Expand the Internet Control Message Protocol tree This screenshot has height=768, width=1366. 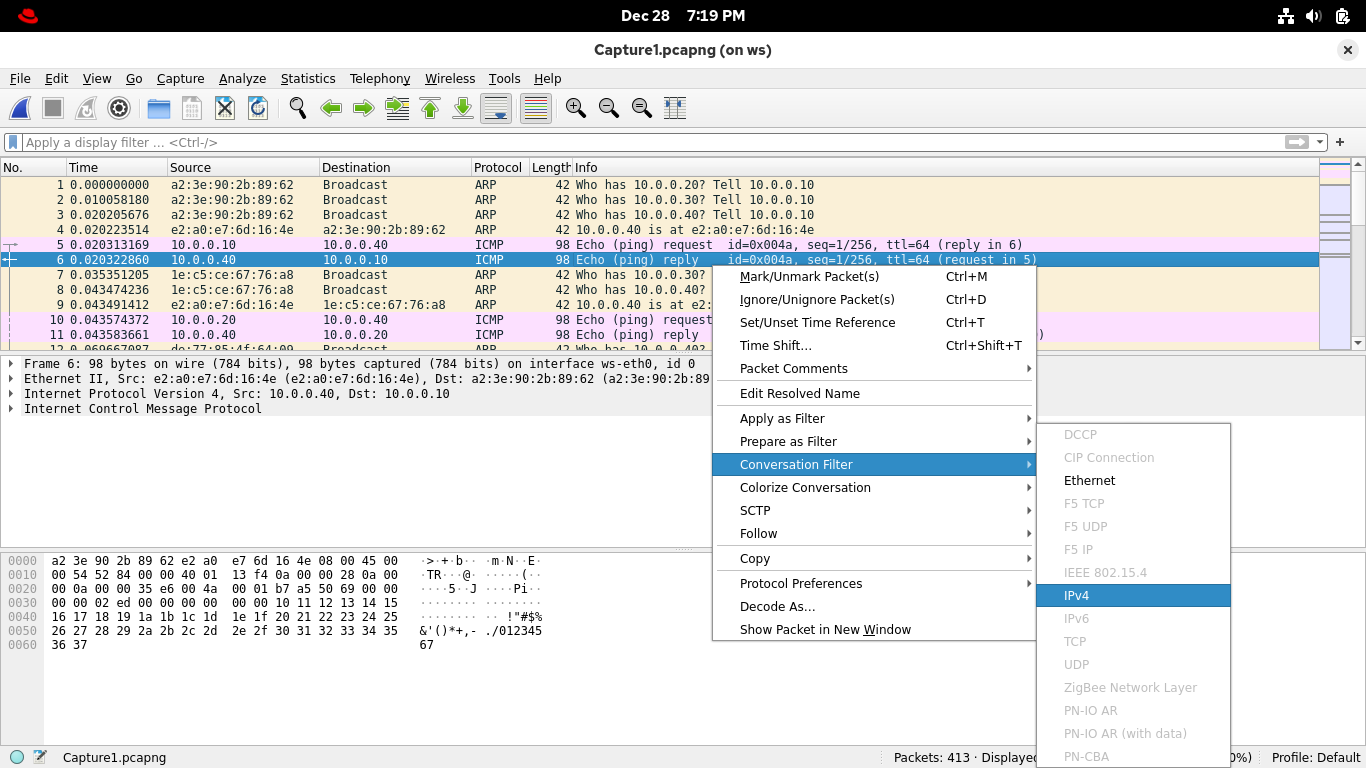pos(11,409)
